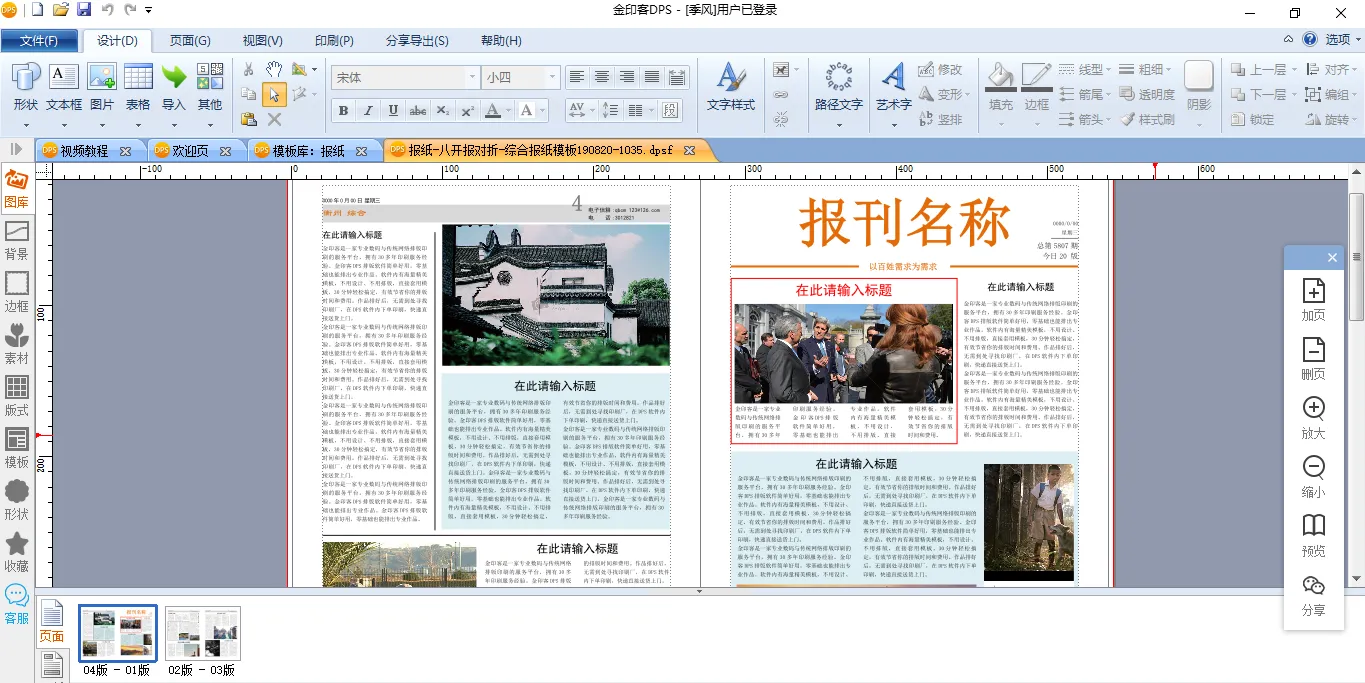Toggle underline text formatting
Screen dimensions: 1365x683
click(393, 111)
